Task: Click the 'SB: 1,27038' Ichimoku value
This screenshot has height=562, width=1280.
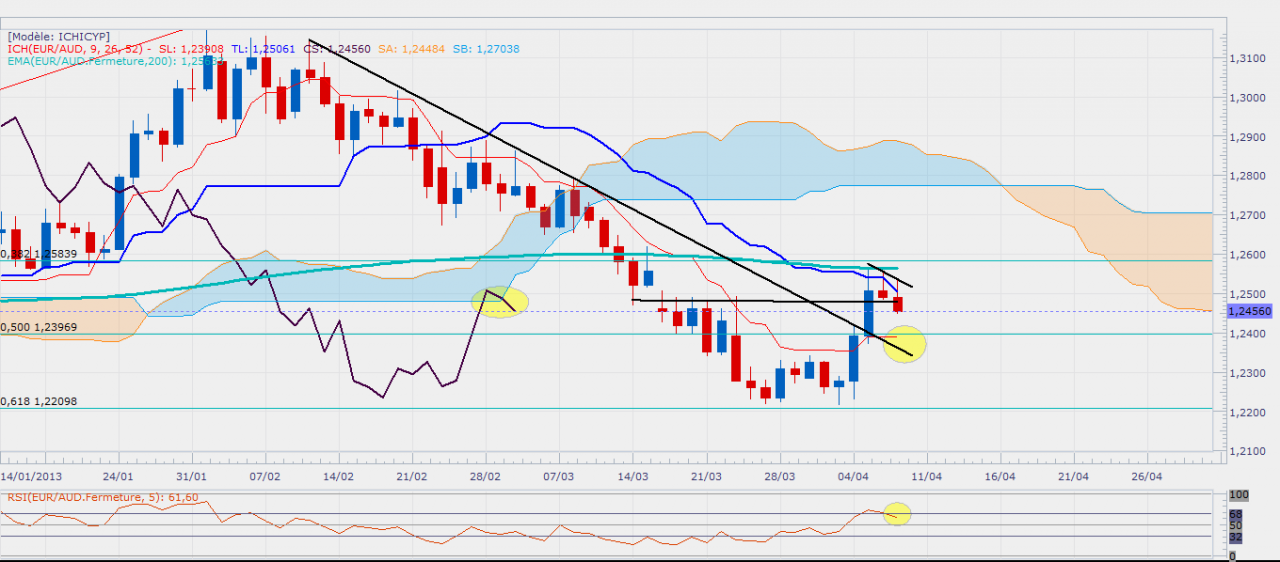Action: (x=486, y=48)
